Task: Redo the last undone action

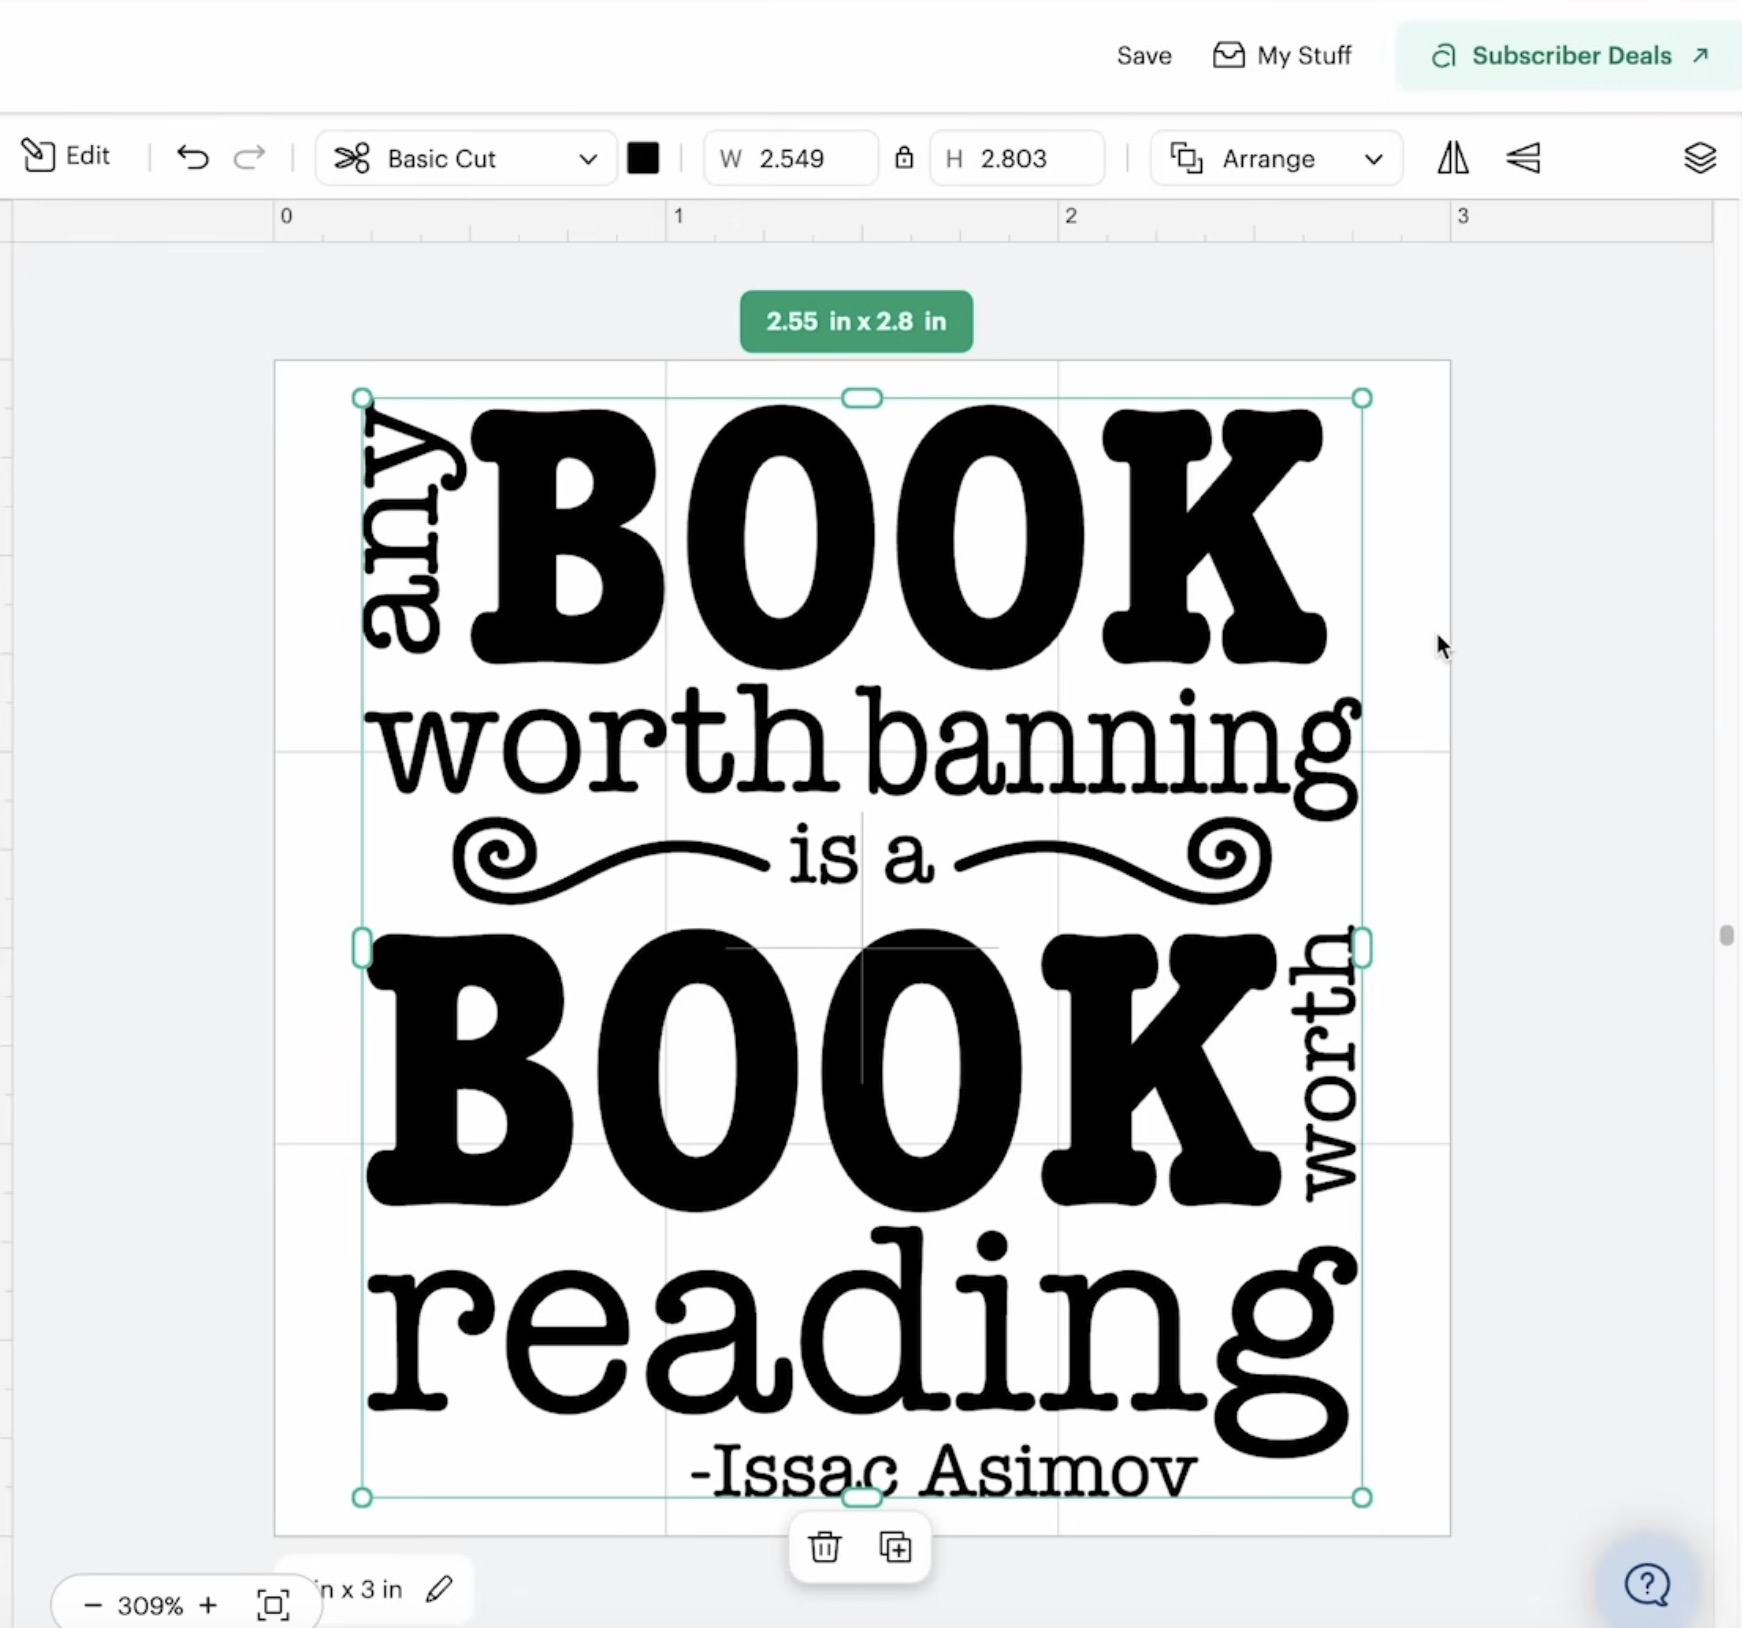Action: pos(249,158)
